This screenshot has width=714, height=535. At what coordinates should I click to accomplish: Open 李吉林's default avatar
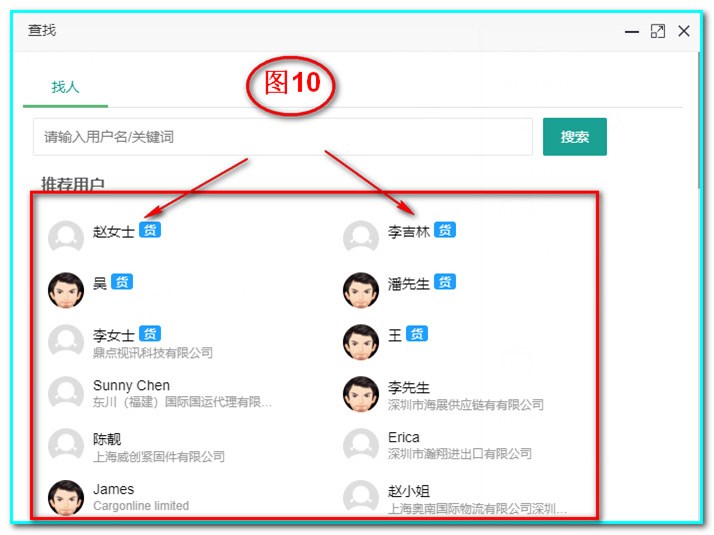coord(361,238)
